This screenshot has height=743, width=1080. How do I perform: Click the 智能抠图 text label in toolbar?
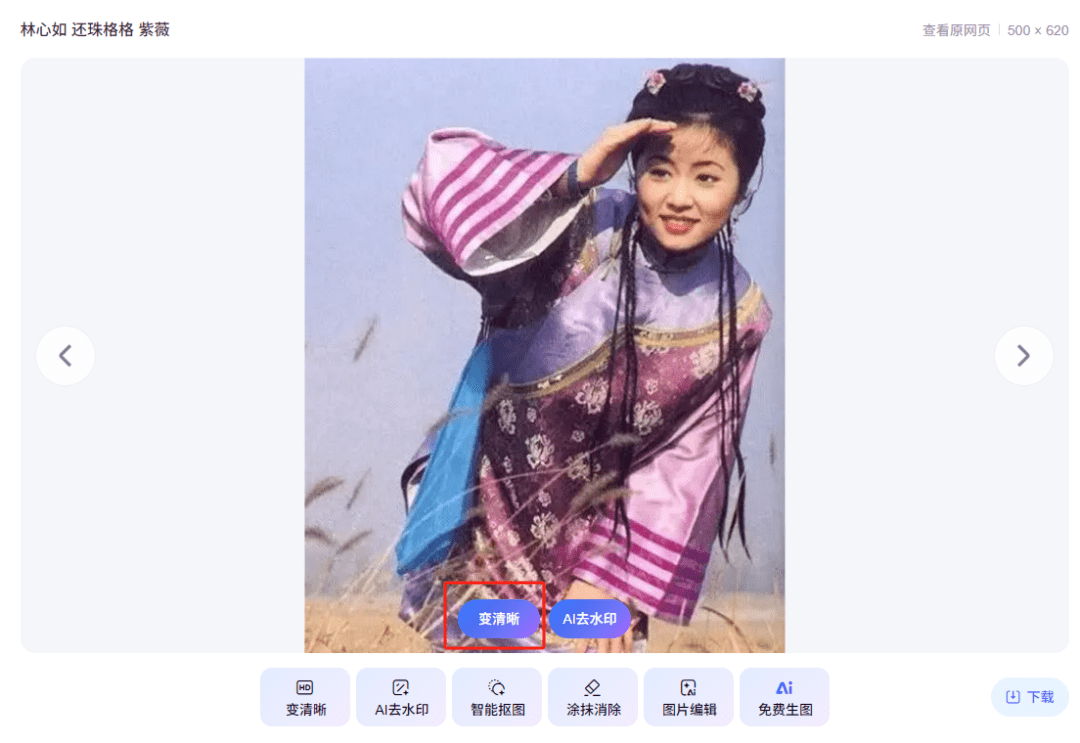[x=497, y=709]
